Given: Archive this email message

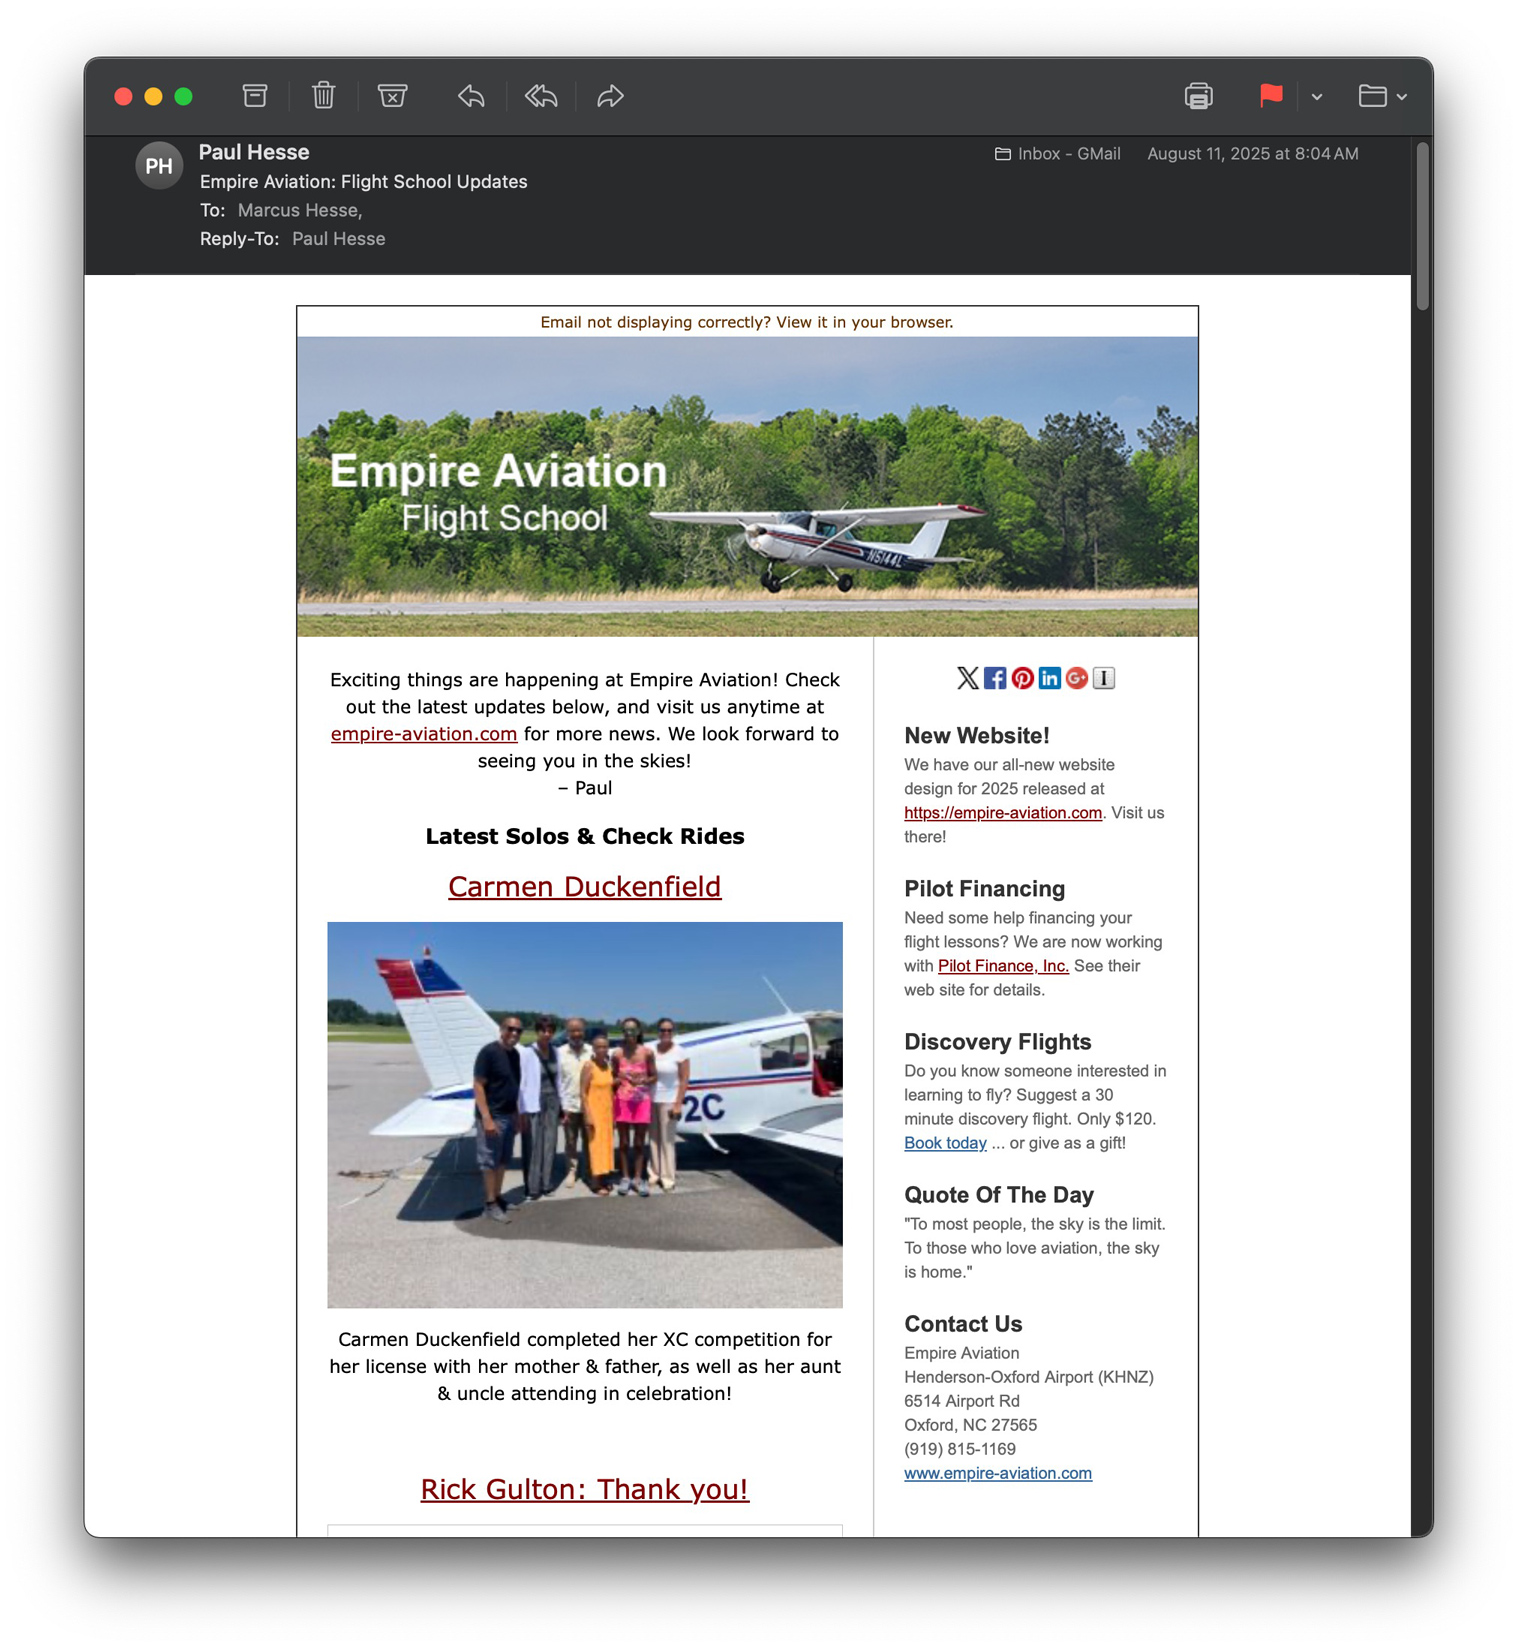Looking at the screenshot, I should [255, 96].
